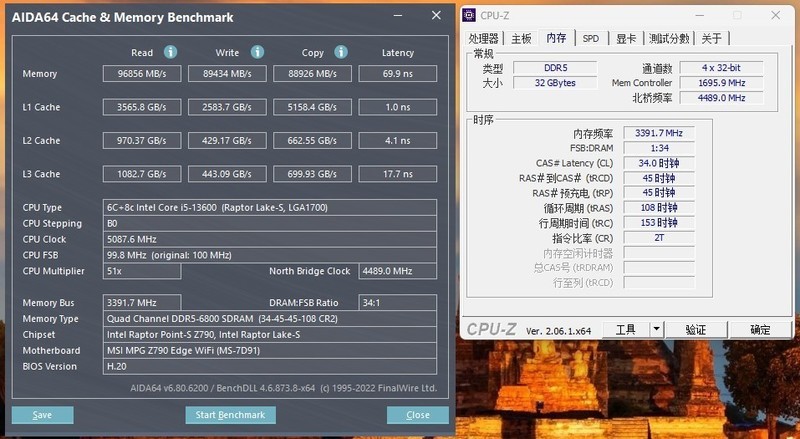Click the 4 x 32-bit channel value
This screenshot has width=800, height=439.
(x=721, y=67)
